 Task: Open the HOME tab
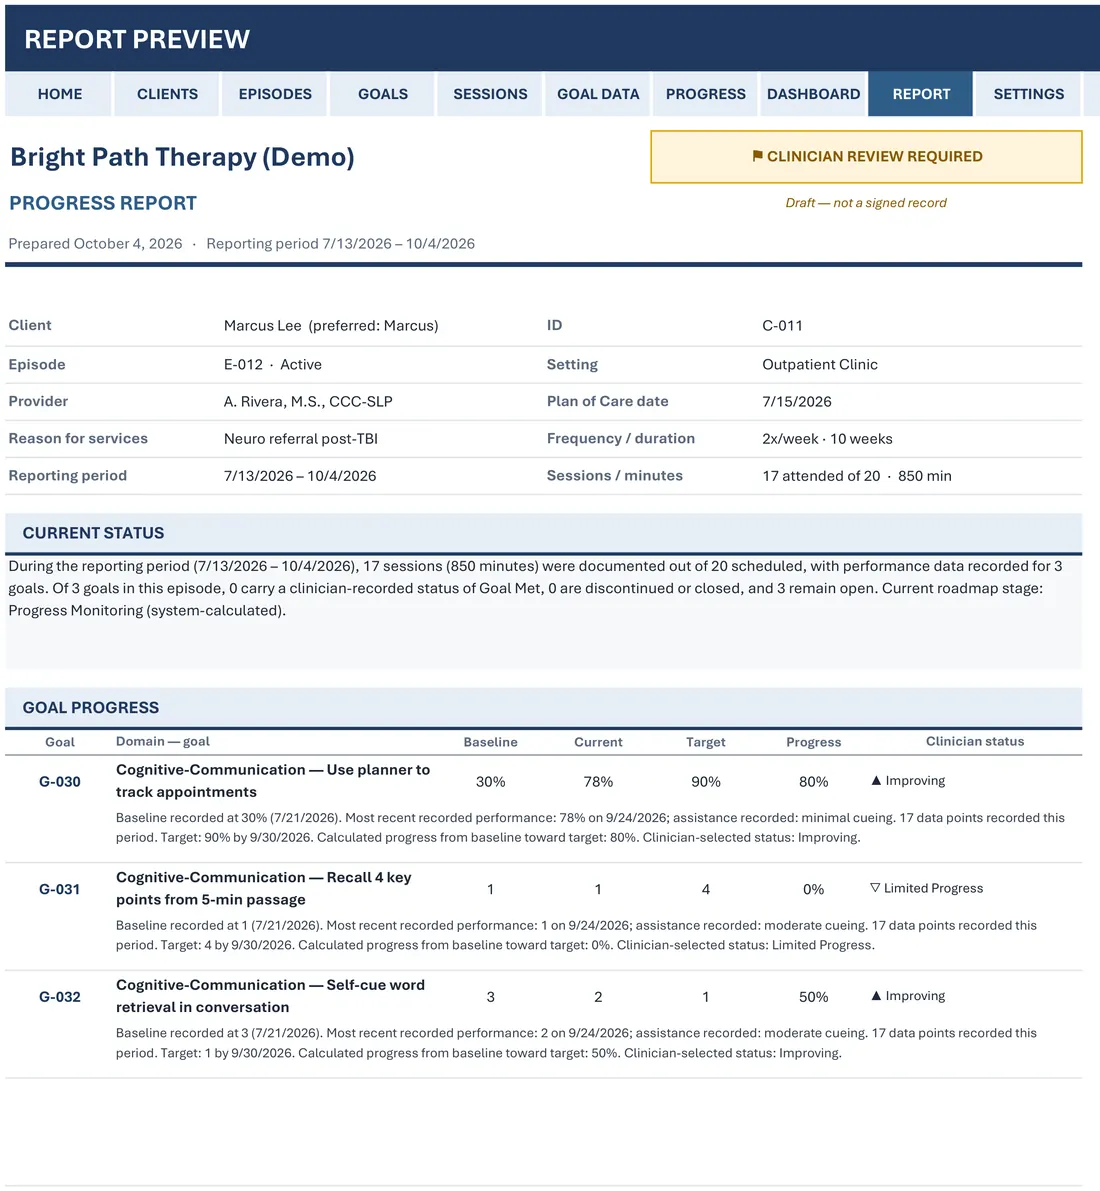pos(60,94)
